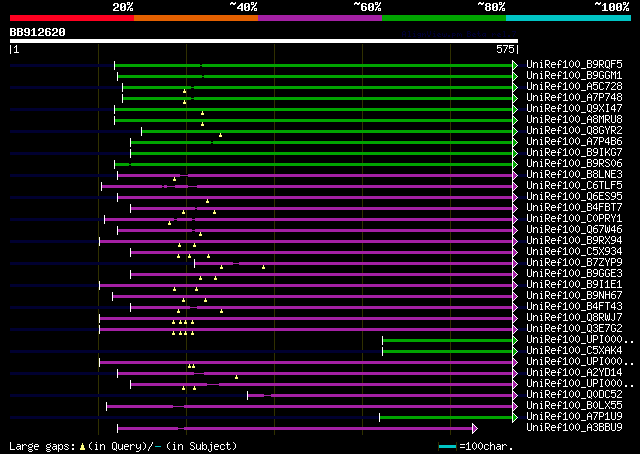Select the UniRef100_A7P1U9 label
The width and height of the screenshot is (640, 454).
coord(574,417)
